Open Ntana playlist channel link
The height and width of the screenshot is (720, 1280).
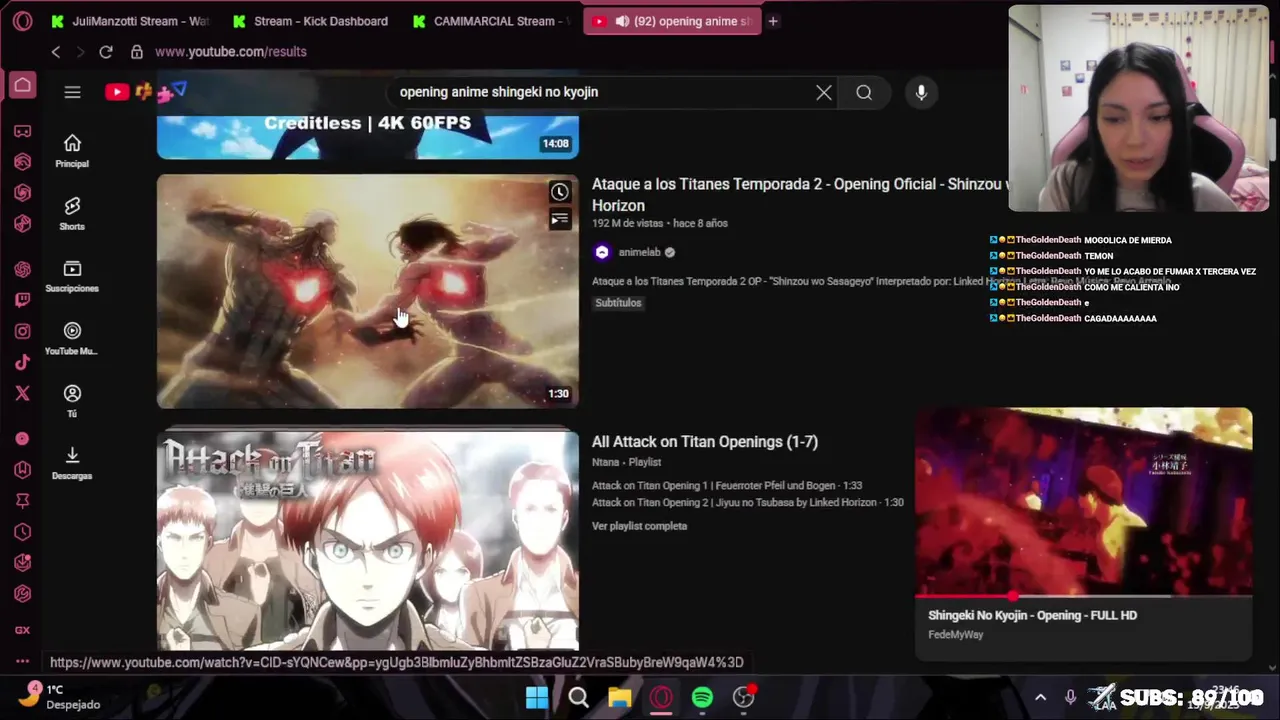(x=605, y=462)
